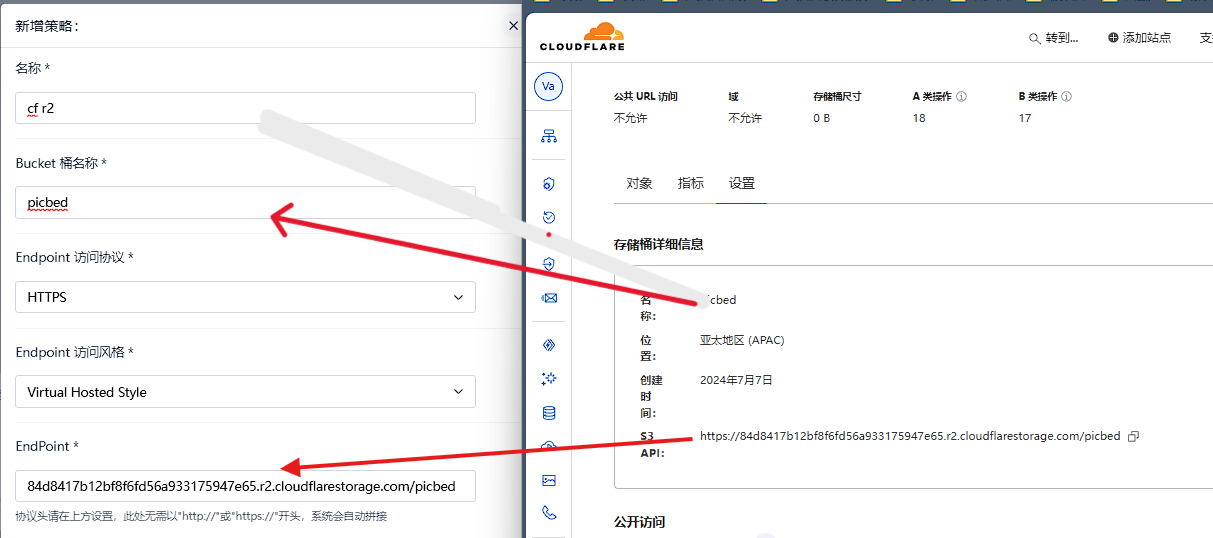Edit the policy name field containing 'cf r2'

(x=245, y=108)
